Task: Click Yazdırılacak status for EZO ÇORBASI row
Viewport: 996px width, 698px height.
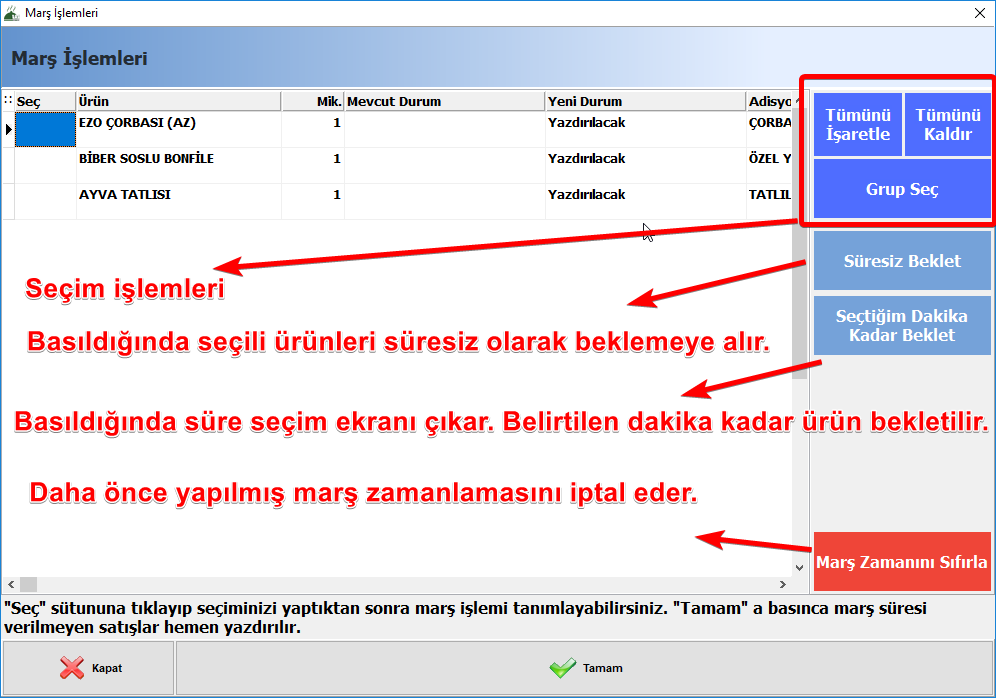Action: pos(646,130)
